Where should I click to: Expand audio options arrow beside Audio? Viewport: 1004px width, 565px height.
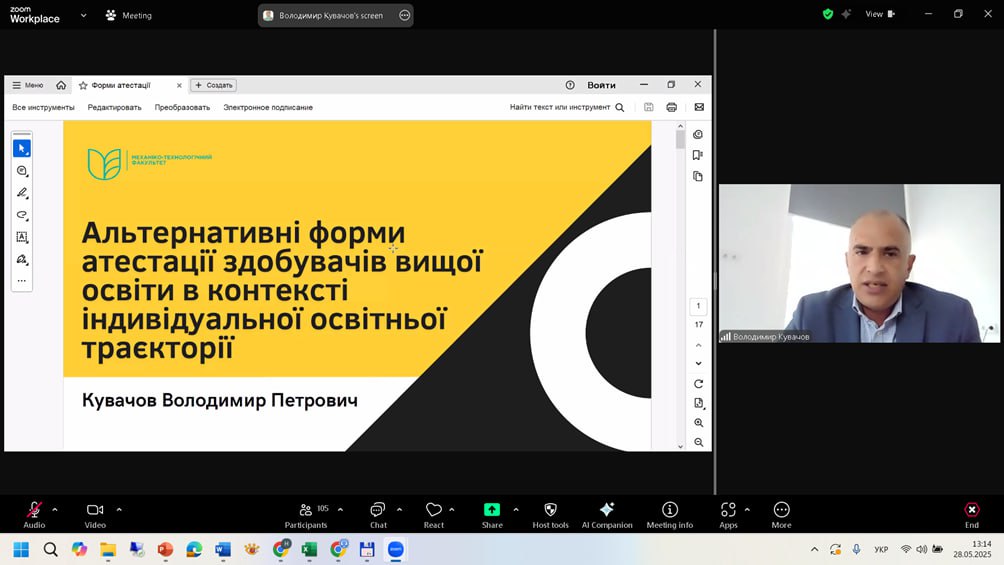click(x=55, y=509)
